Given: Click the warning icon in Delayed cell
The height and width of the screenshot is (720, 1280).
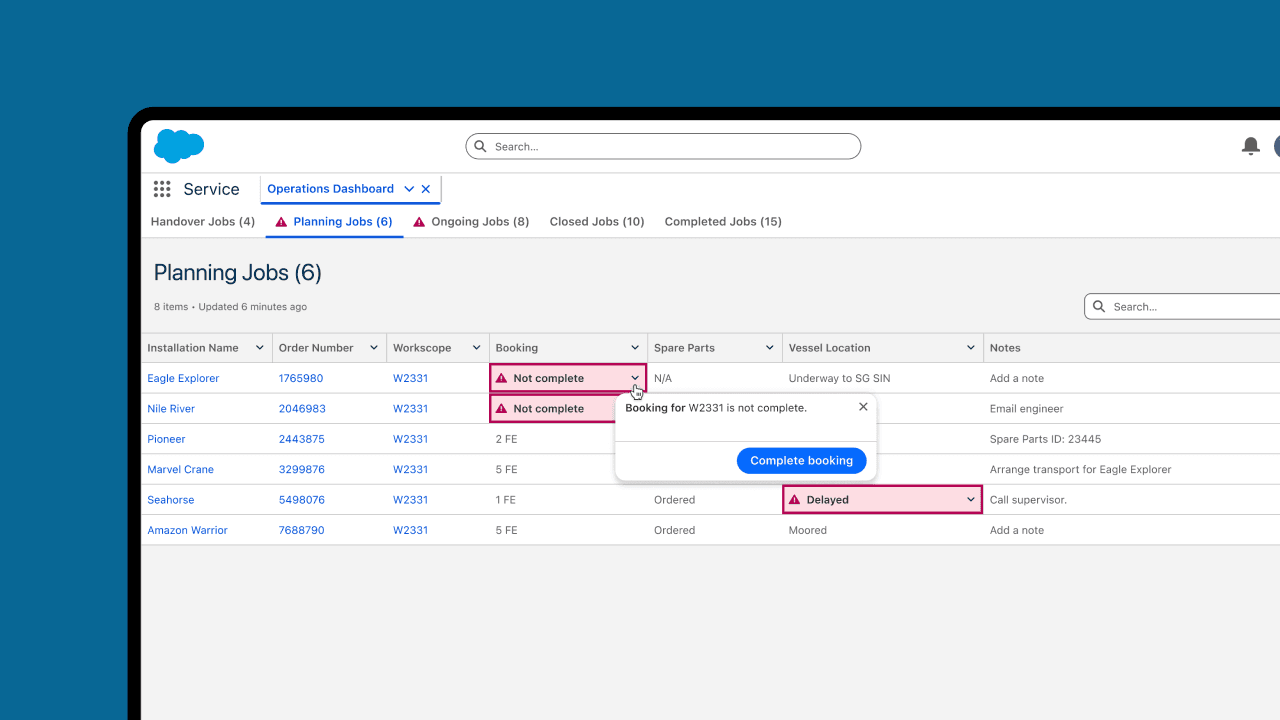Looking at the screenshot, I should 795,499.
